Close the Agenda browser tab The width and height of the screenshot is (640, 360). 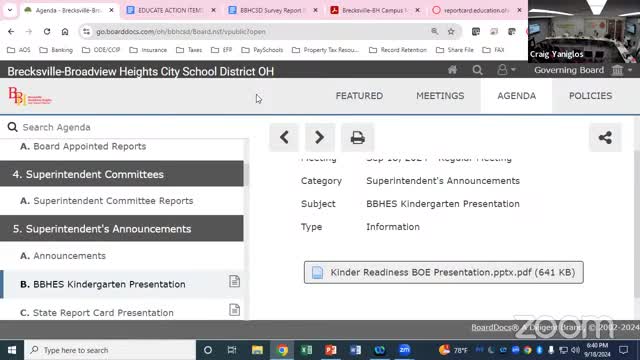point(111,10)
